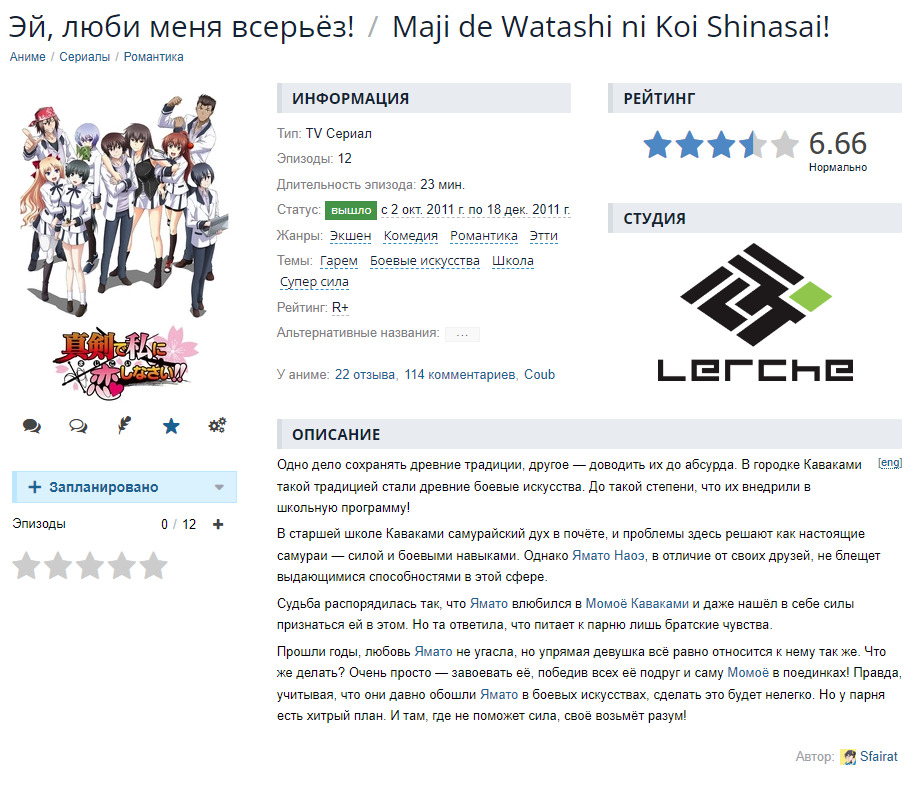Screen dimensions: 916x789
Task: Click the outlined speech bubbles discussion icon
Action: [78, 426]
